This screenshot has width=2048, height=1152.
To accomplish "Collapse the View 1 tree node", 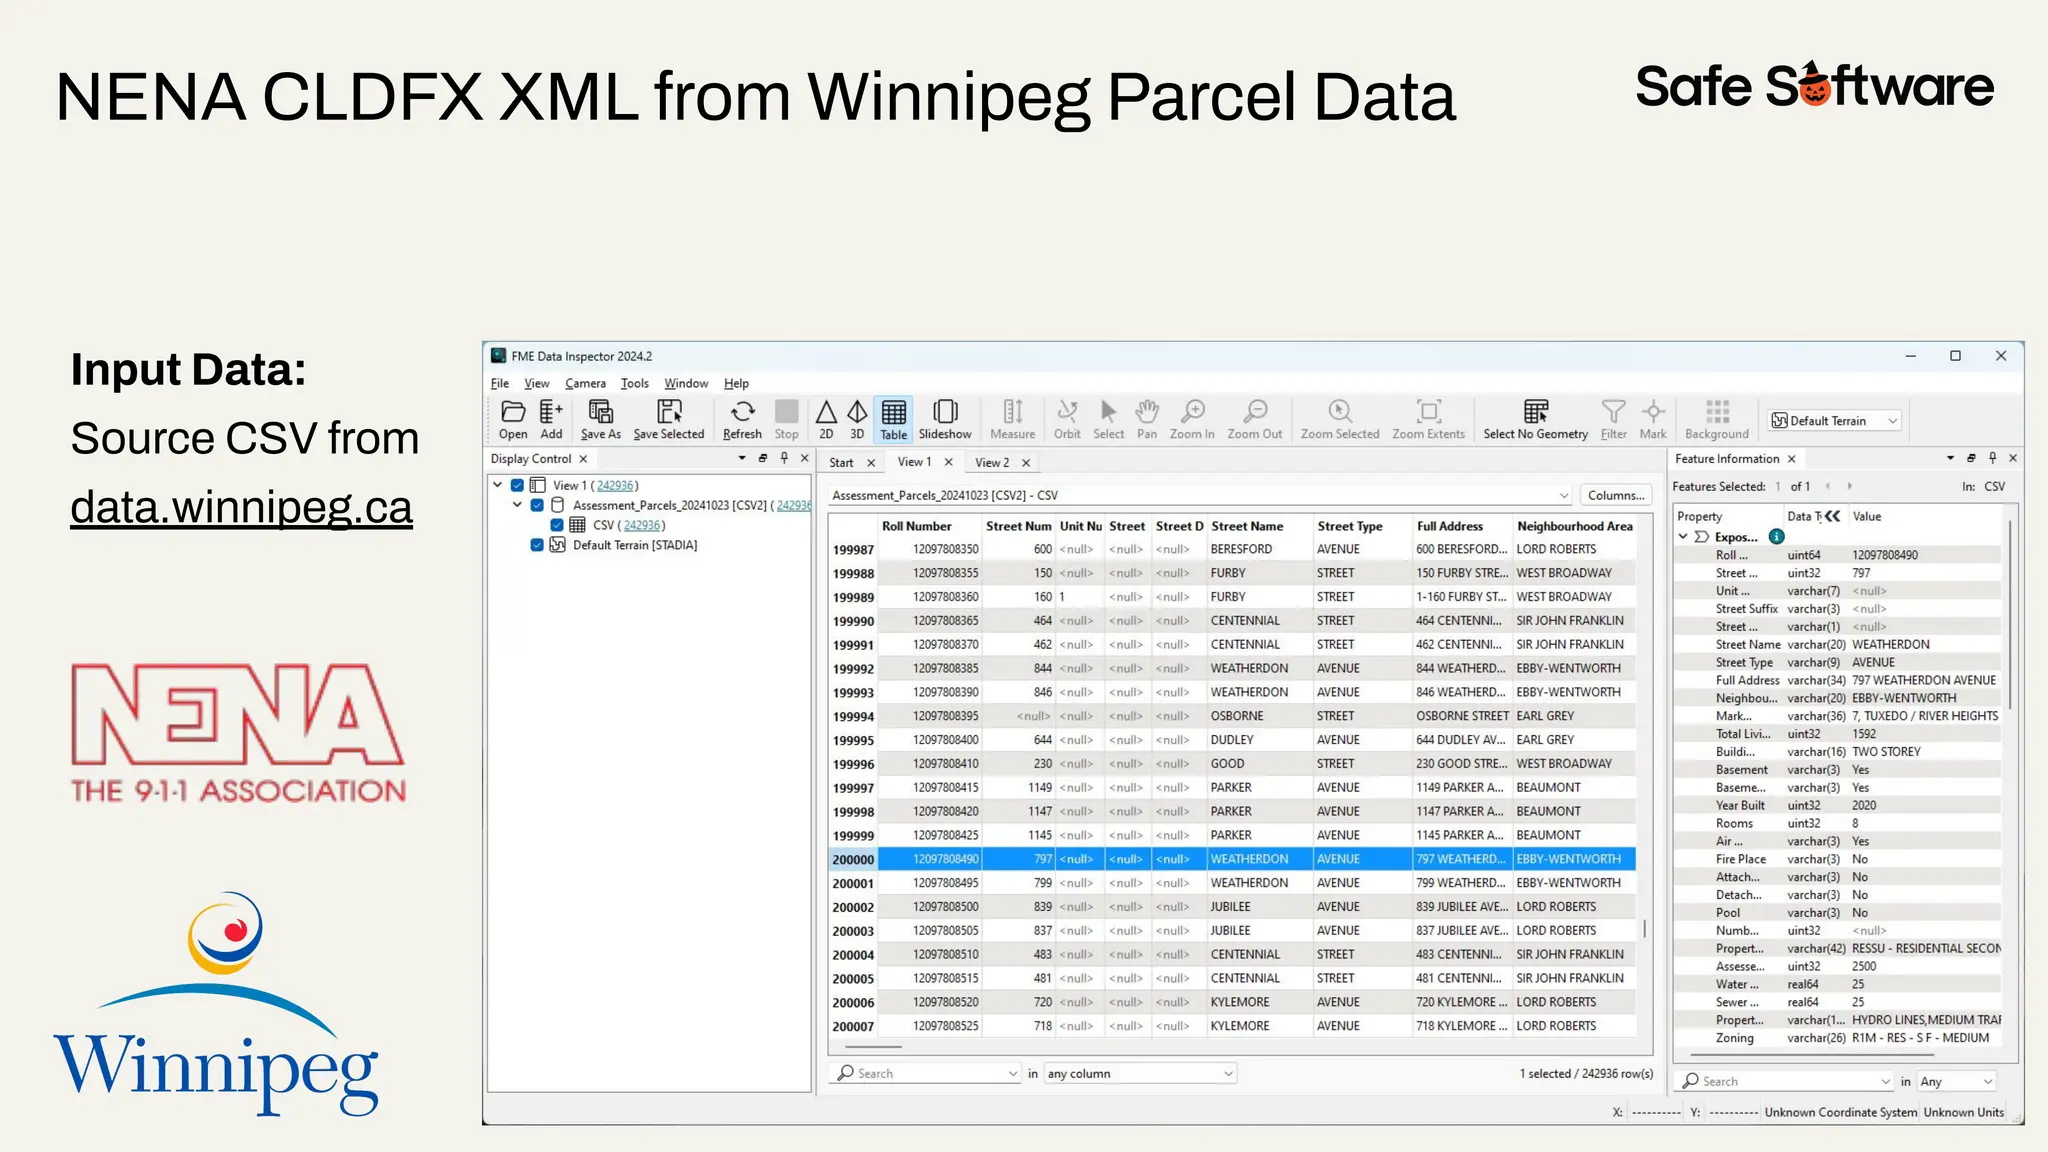I will tap(497, 485).
